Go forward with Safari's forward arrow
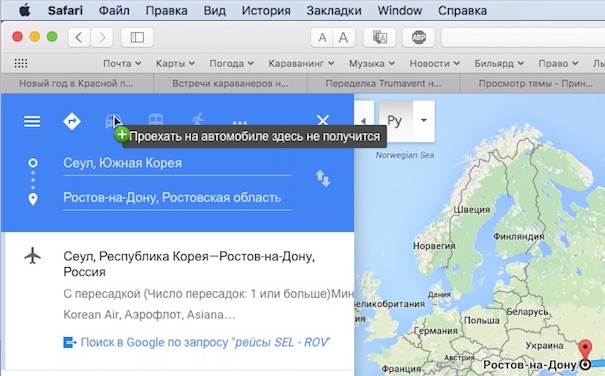 coord(102,37)
